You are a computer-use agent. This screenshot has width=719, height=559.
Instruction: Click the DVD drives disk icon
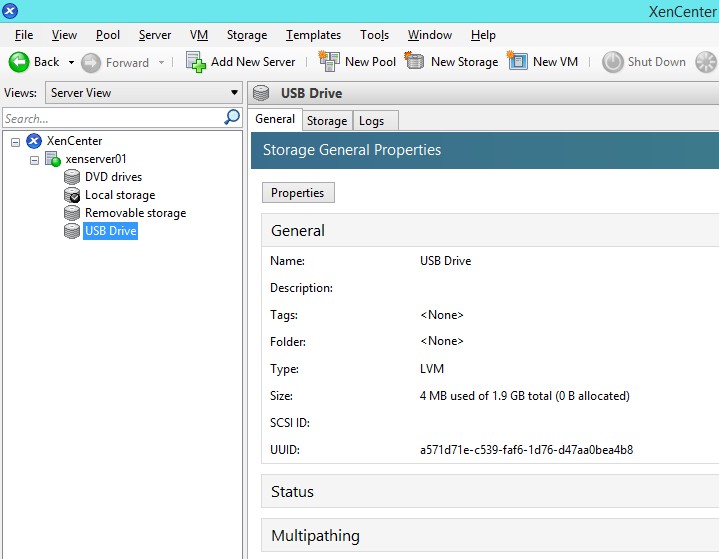tap(72, 177)
